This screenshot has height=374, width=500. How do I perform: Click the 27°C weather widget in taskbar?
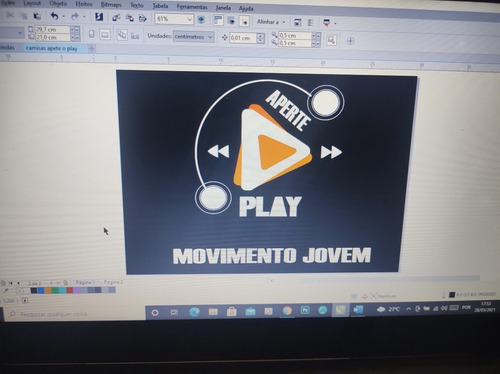388,310
